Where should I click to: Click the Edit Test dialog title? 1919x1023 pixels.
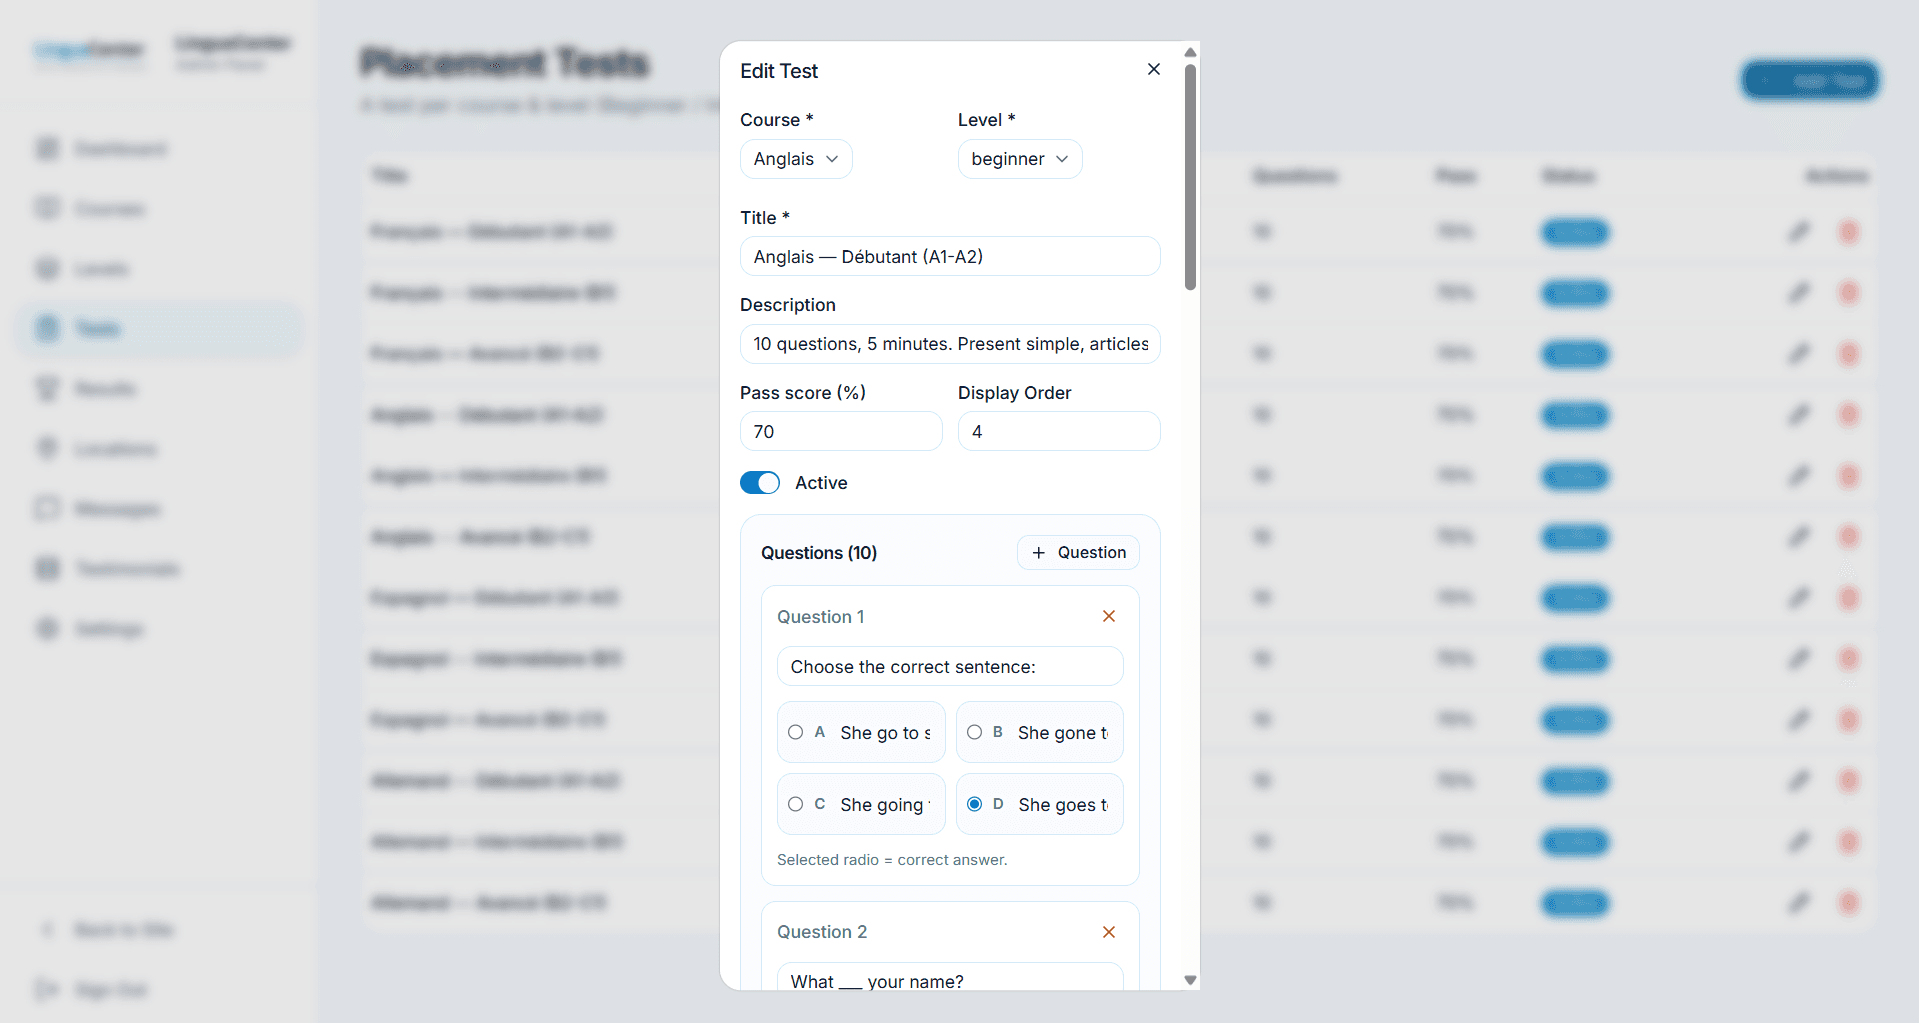point(779,71)
